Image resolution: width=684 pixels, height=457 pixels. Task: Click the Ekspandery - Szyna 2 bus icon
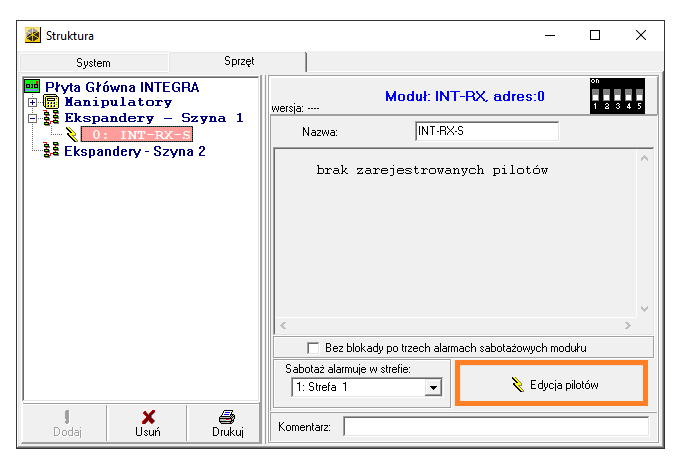(52, 152)
